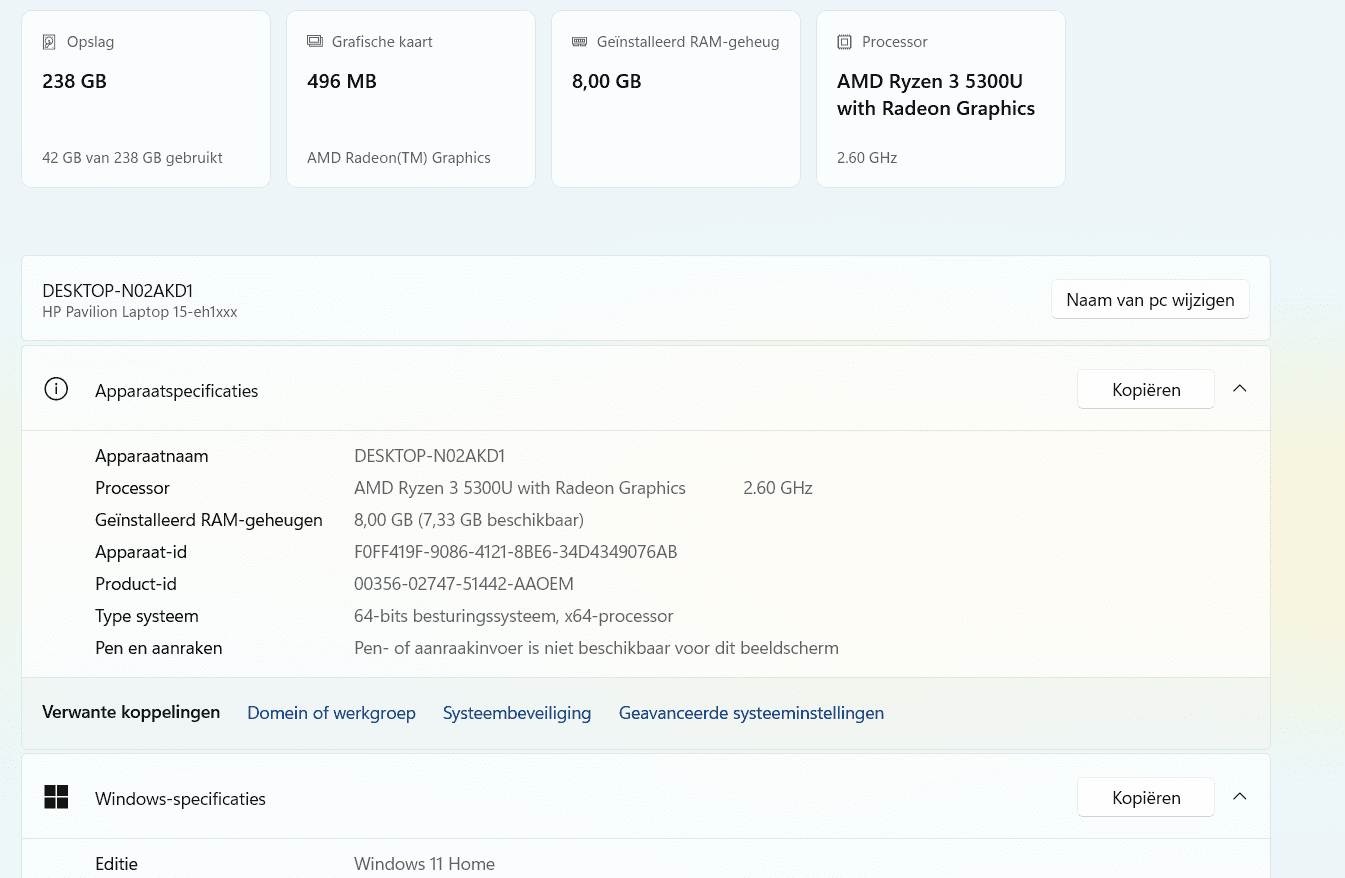This screenshot has height=878, width=1345.
Task: Click the Processor chip icon
Action: (x=844, y=42)
